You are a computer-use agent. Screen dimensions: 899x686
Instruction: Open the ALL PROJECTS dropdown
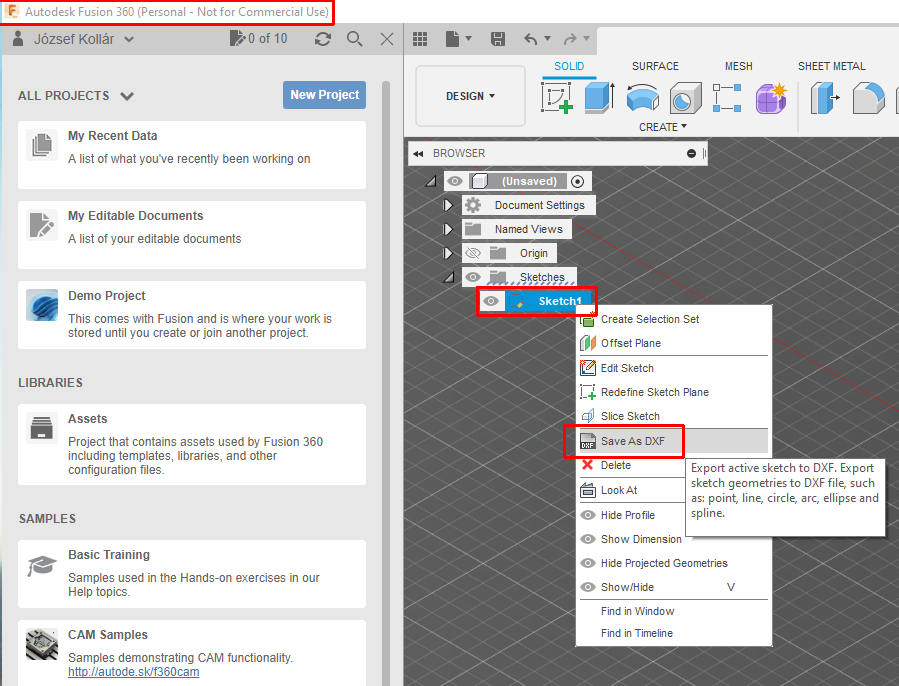[x=127, y=96]
